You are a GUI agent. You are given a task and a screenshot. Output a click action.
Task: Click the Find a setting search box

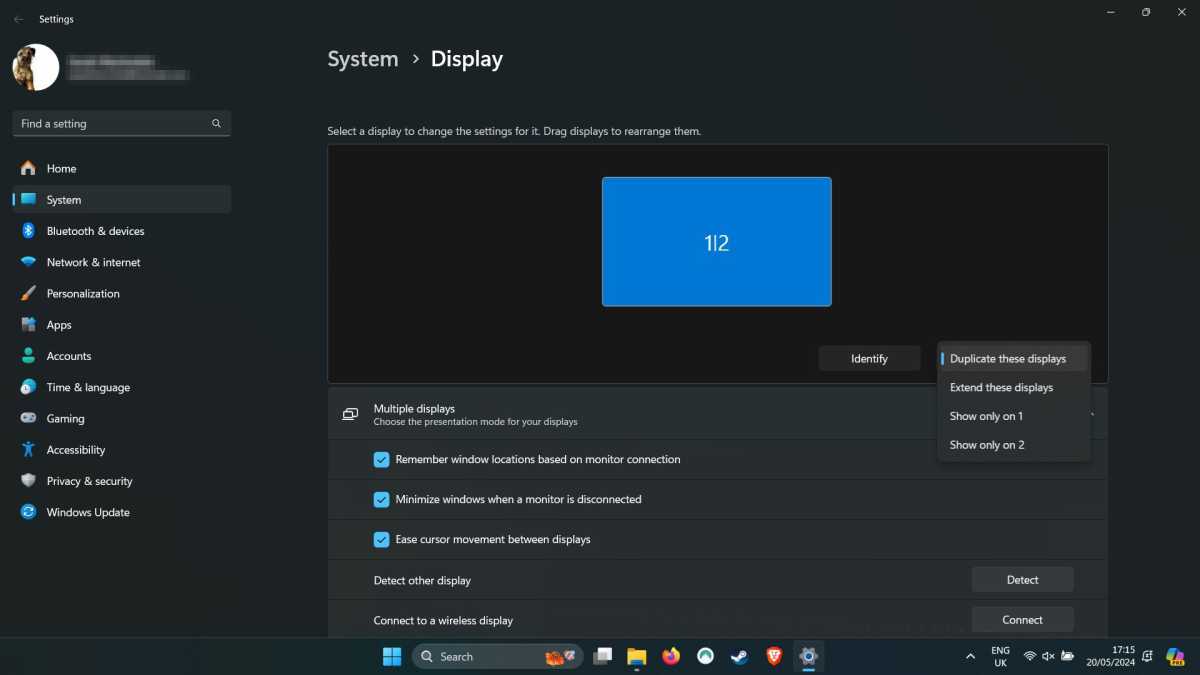(x=115, y=124)
